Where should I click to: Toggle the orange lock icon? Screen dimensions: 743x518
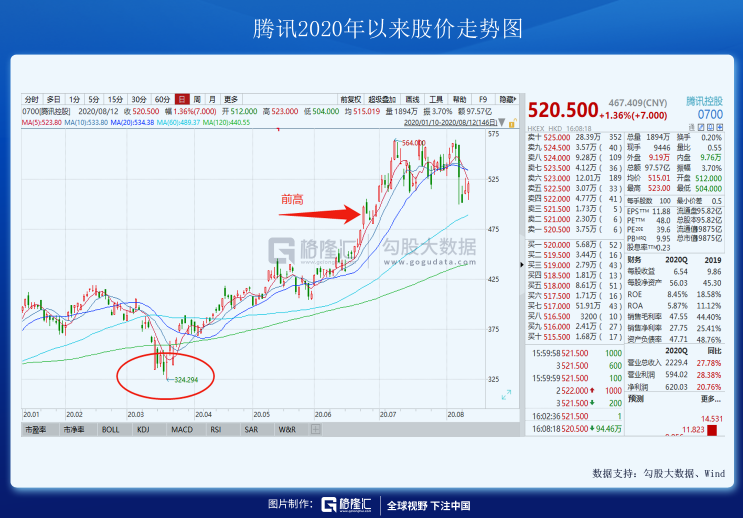[x=512, y=124]
